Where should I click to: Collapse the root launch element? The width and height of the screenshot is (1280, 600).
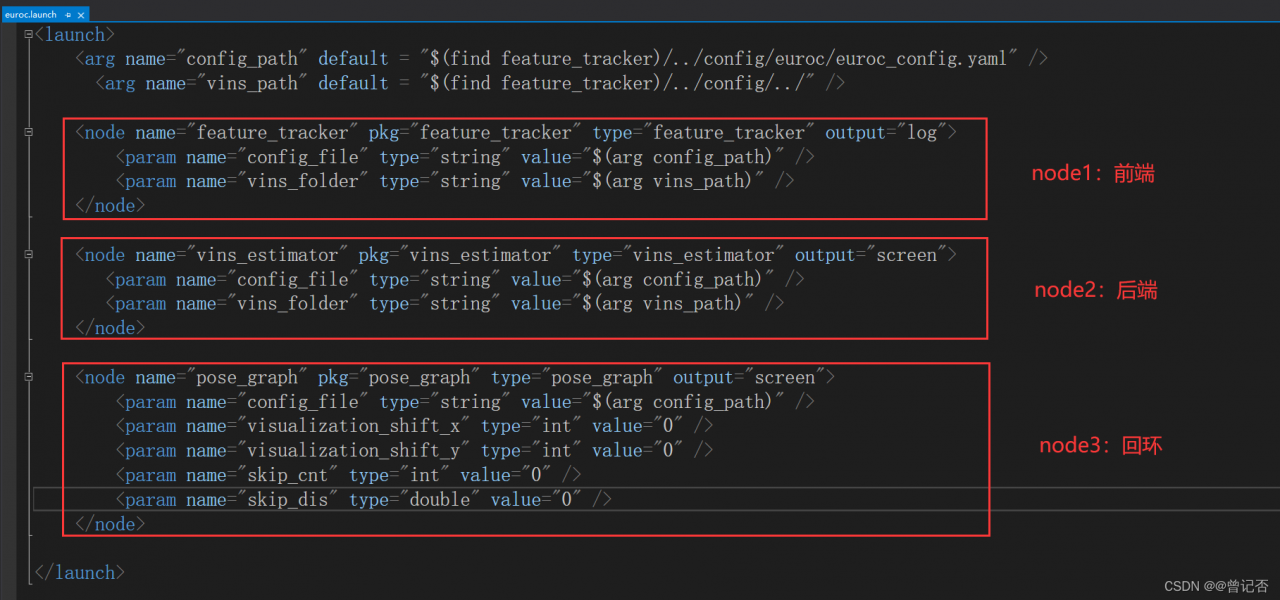[29, 35]
